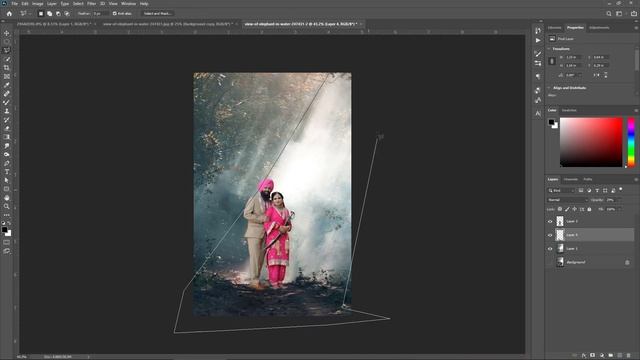This screenshot has height=360, width=640.
Task: Select the Eyedropper tool
Action: tap(7, 85)
